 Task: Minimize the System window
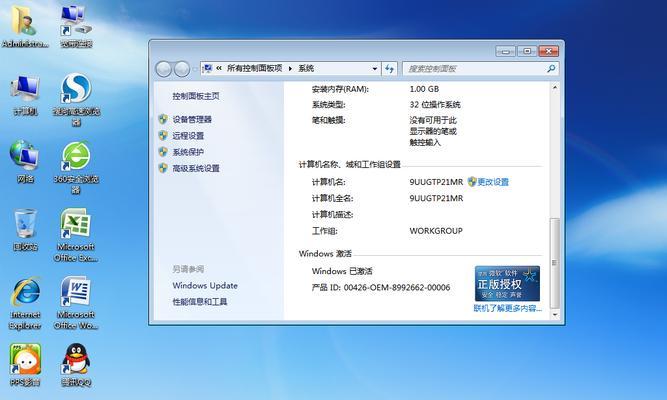click(x=506, y=51)
